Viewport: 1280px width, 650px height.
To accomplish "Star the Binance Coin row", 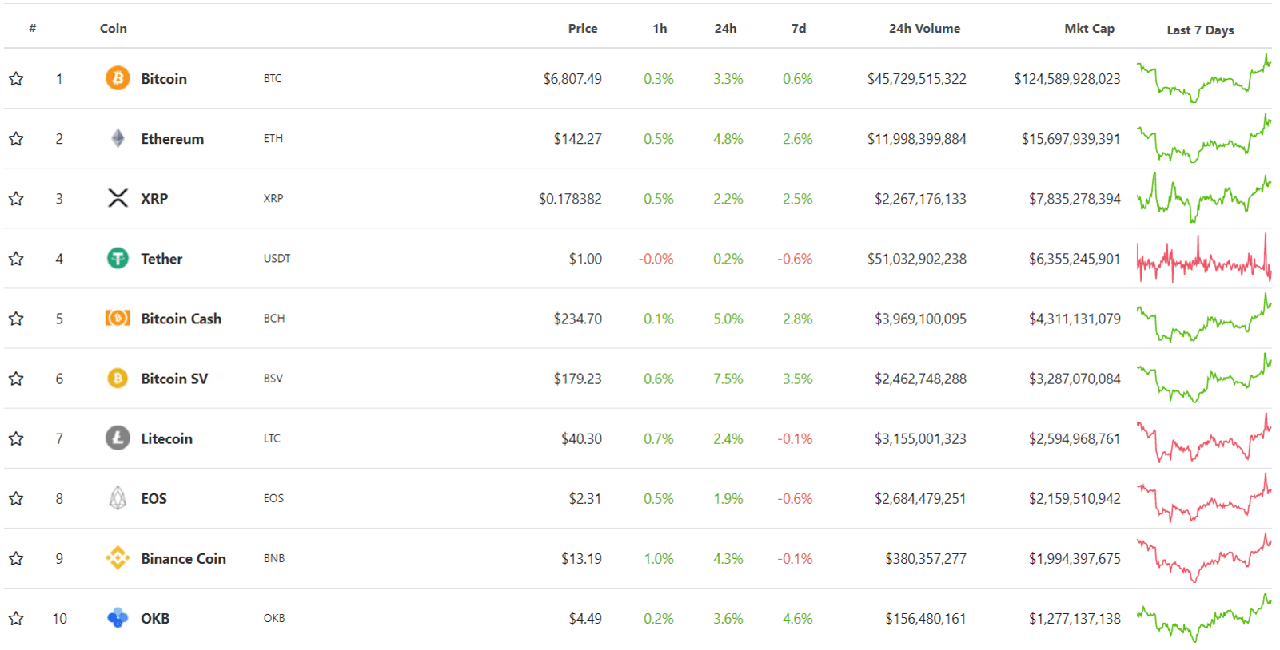I will click(x=16, y=559).
